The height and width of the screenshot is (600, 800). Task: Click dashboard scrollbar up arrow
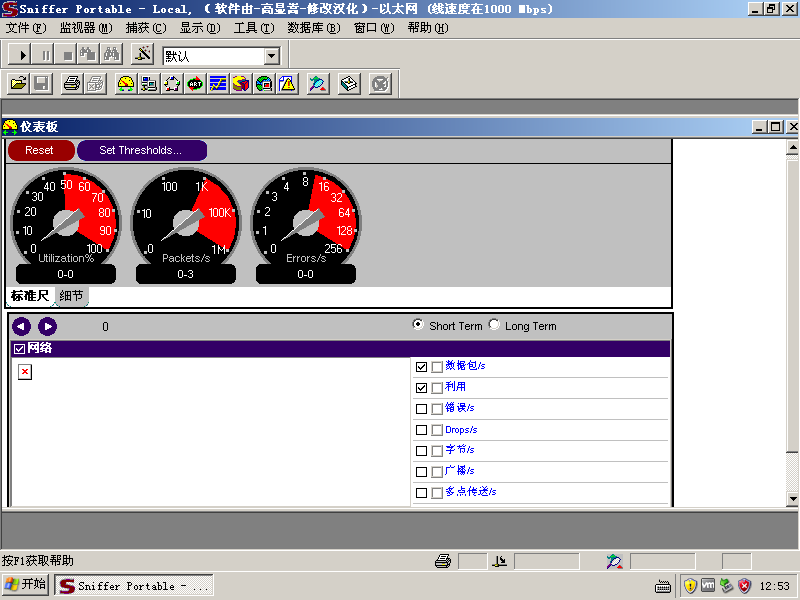point(792,148)
